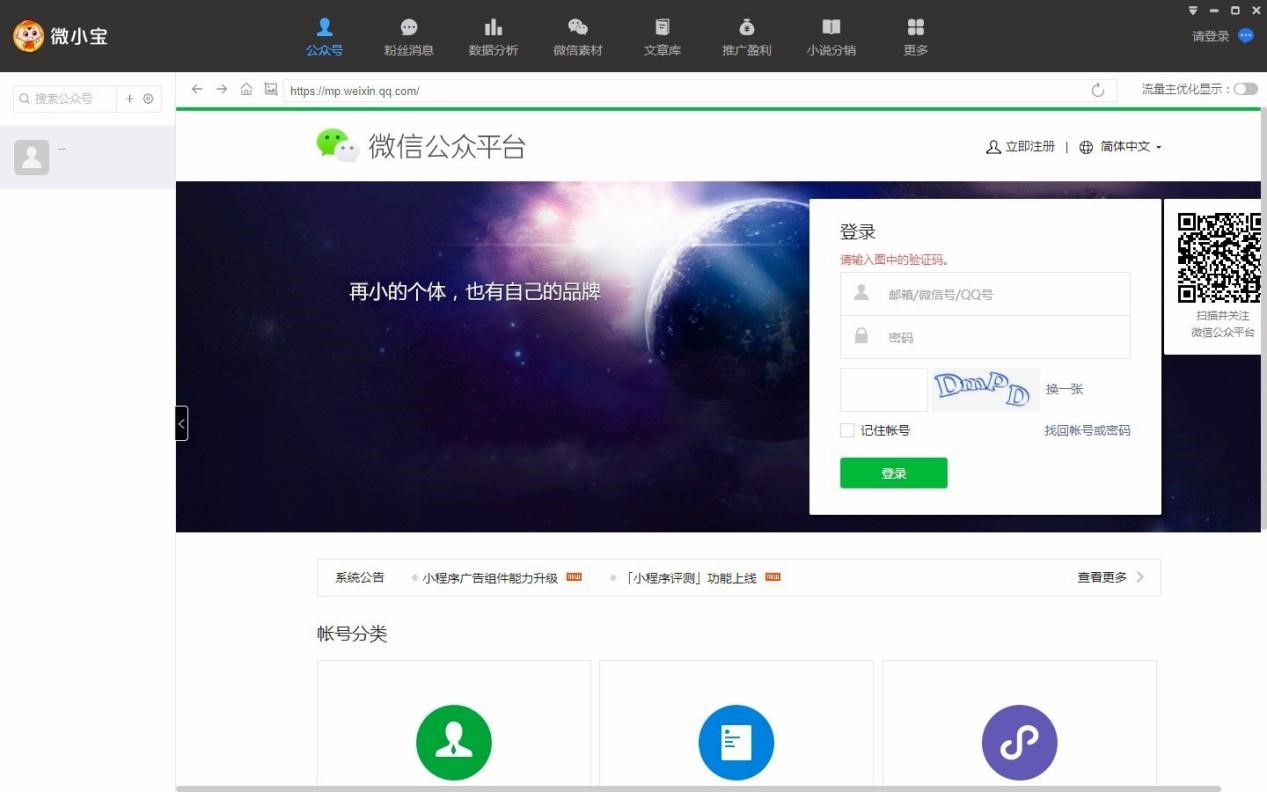The height and width of the screenshot is (792, 1267).
Task: Open 小说分销 tab
Action: 831,37
